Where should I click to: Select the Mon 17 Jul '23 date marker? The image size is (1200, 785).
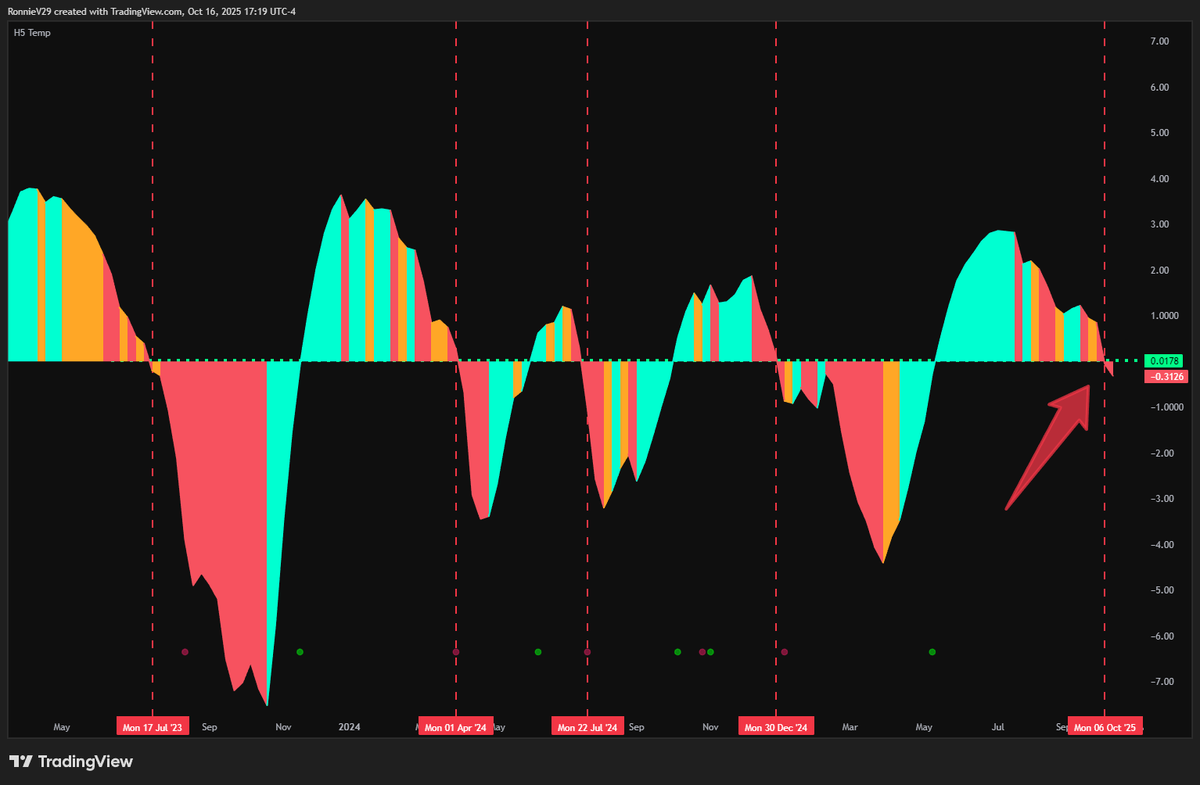pyautogui.click(x=152, y=727)
